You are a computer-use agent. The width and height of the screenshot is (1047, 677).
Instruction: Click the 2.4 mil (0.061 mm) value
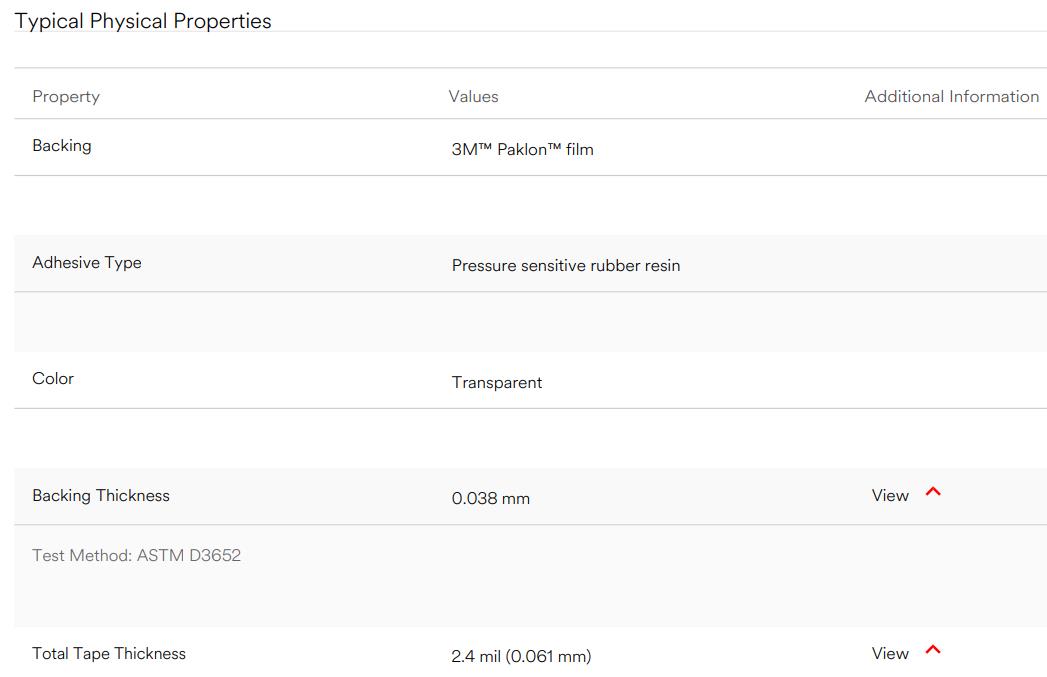coord(521,656)
